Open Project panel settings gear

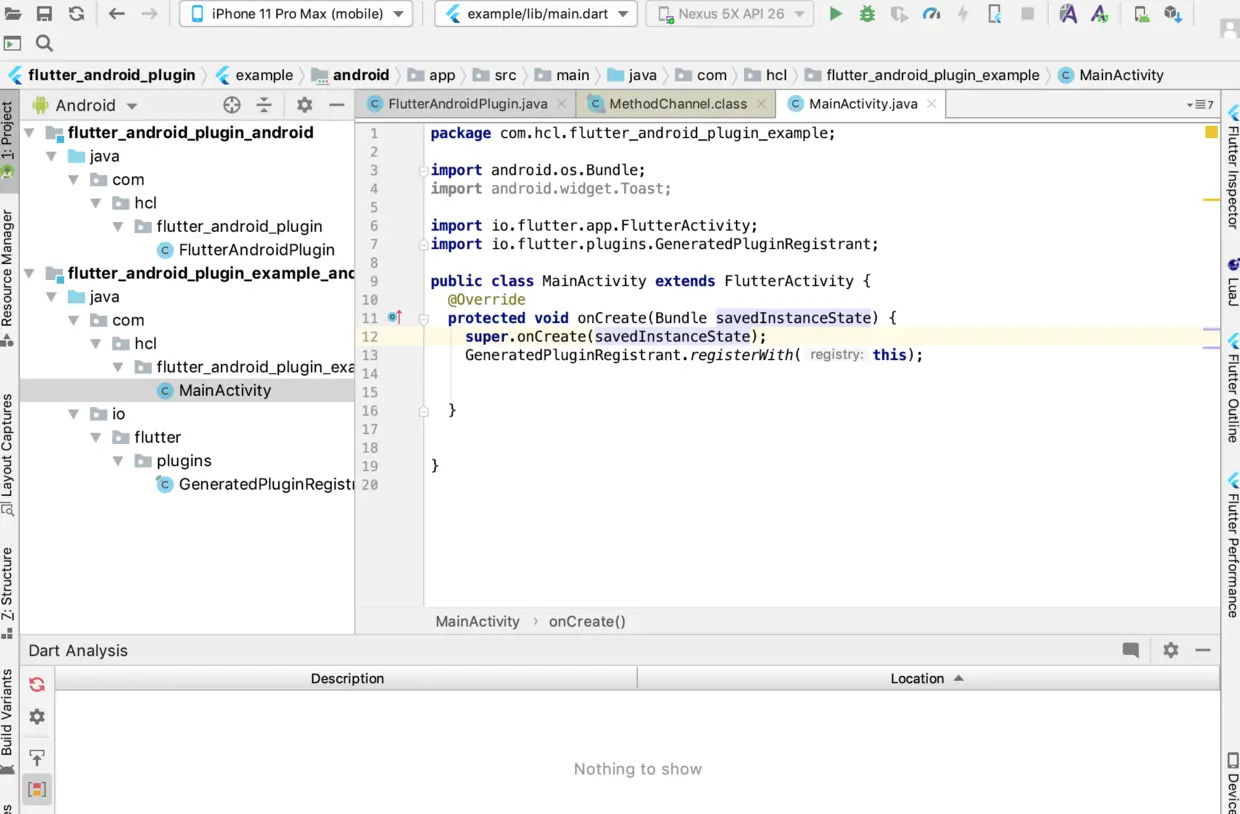point(305,105)
